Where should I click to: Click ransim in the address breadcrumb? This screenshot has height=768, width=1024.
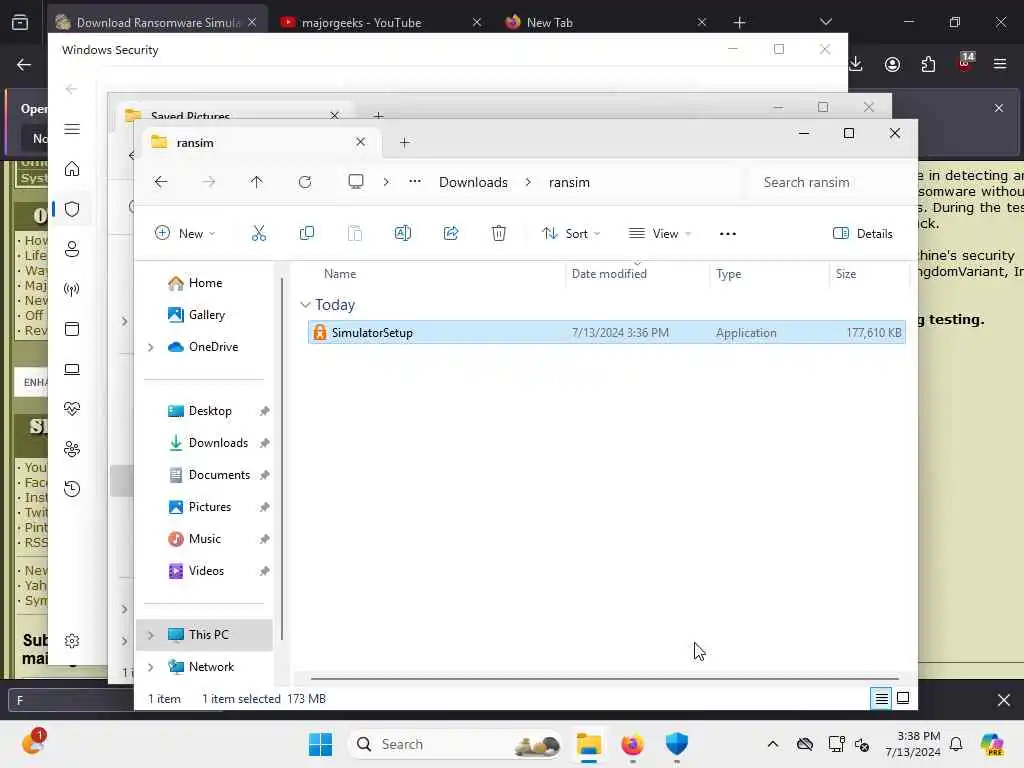[x=569, y=182]
